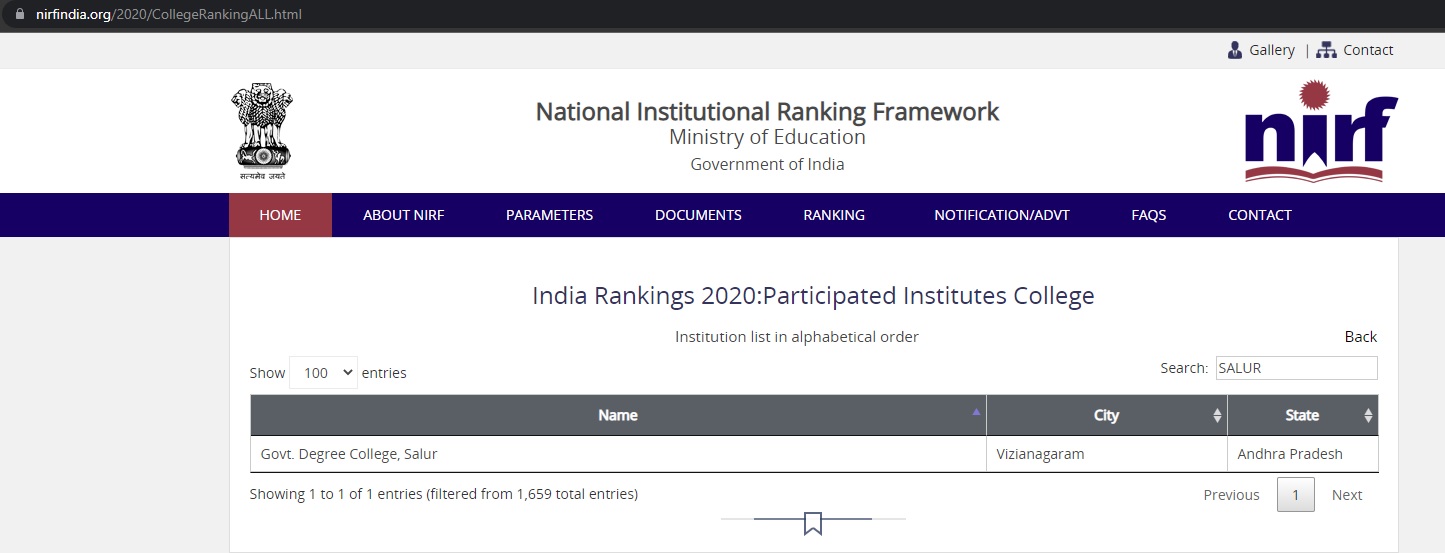Viewport: 1445px width, 553px height.
Task: Click the Search input field
Action: click(x=1297, y=368)
